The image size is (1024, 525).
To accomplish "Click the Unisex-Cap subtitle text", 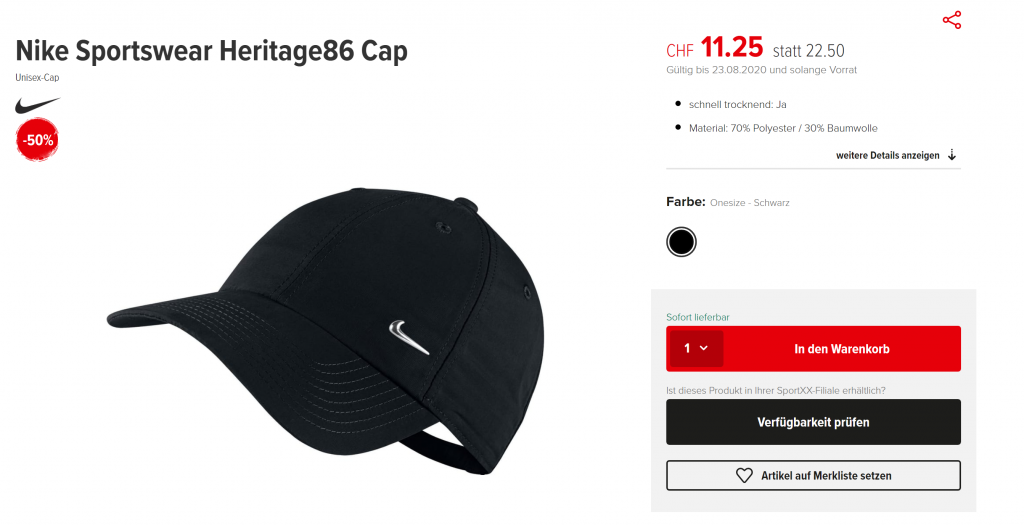I will tap(37, 78).
